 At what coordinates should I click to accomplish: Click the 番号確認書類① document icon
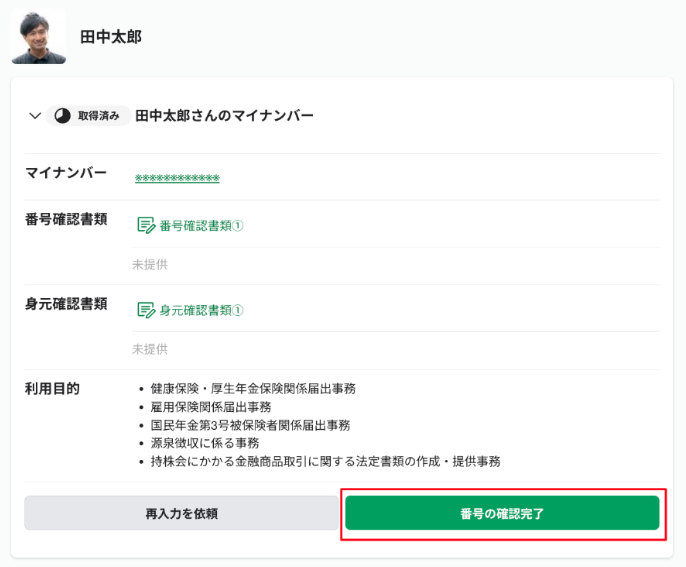(x=146, y=225)
